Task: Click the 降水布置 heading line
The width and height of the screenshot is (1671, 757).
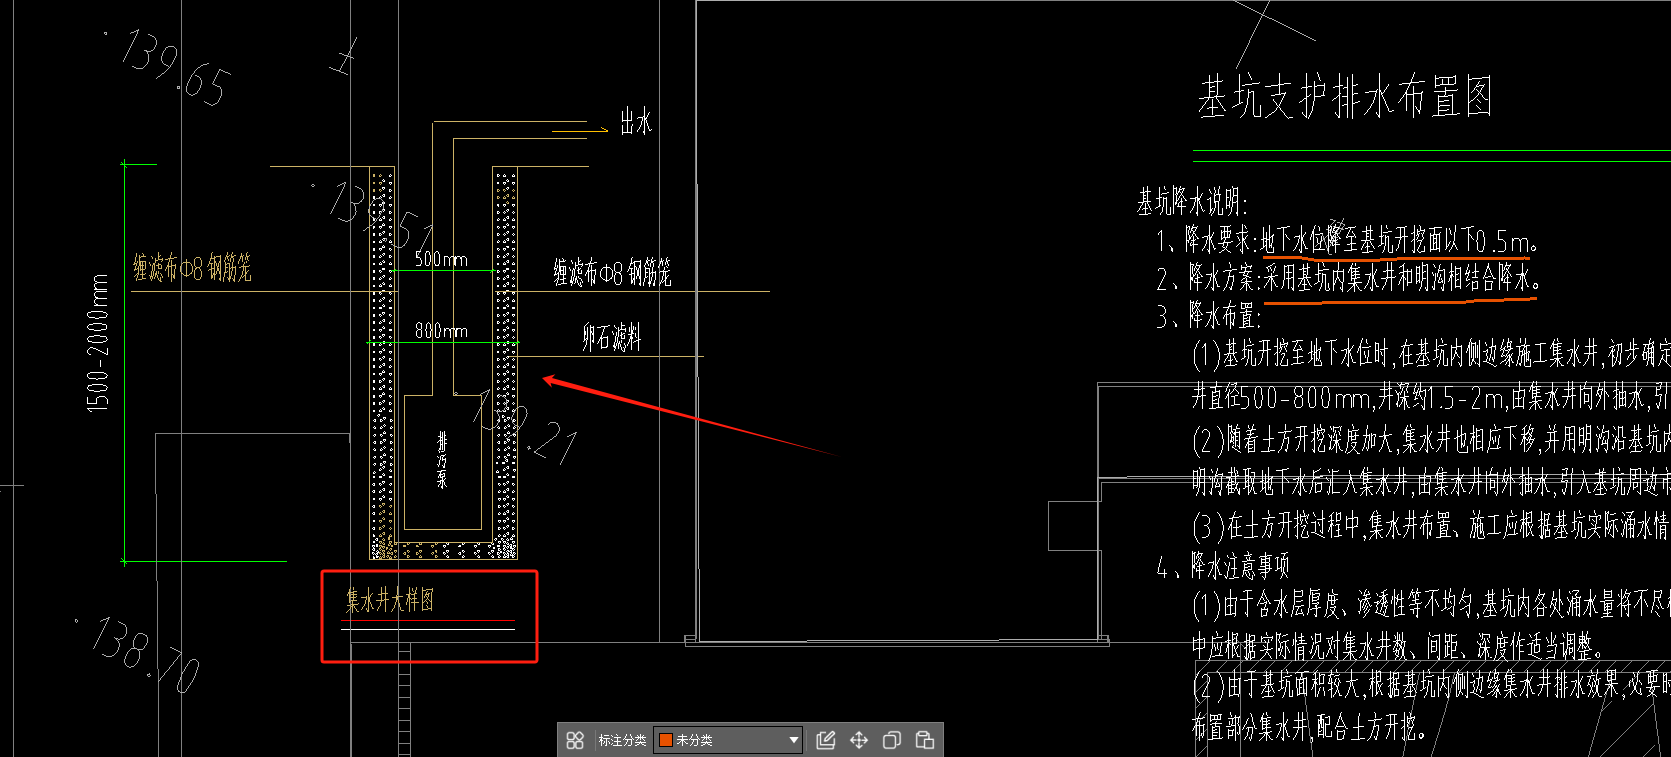Action: (x=1209, y=316)
